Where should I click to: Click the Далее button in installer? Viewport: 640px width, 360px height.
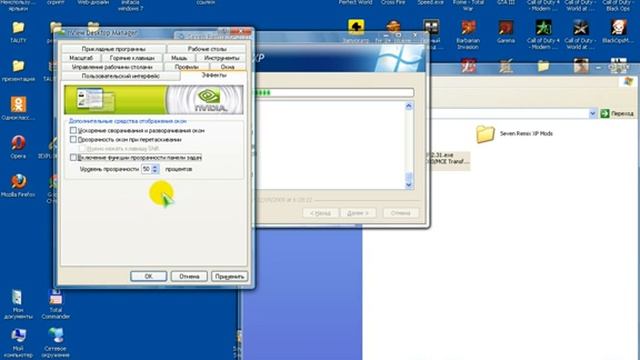point(358,213)
